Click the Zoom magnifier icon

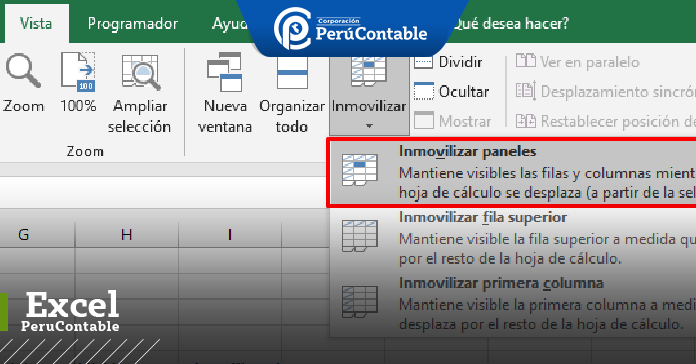[x=23, y=71]
